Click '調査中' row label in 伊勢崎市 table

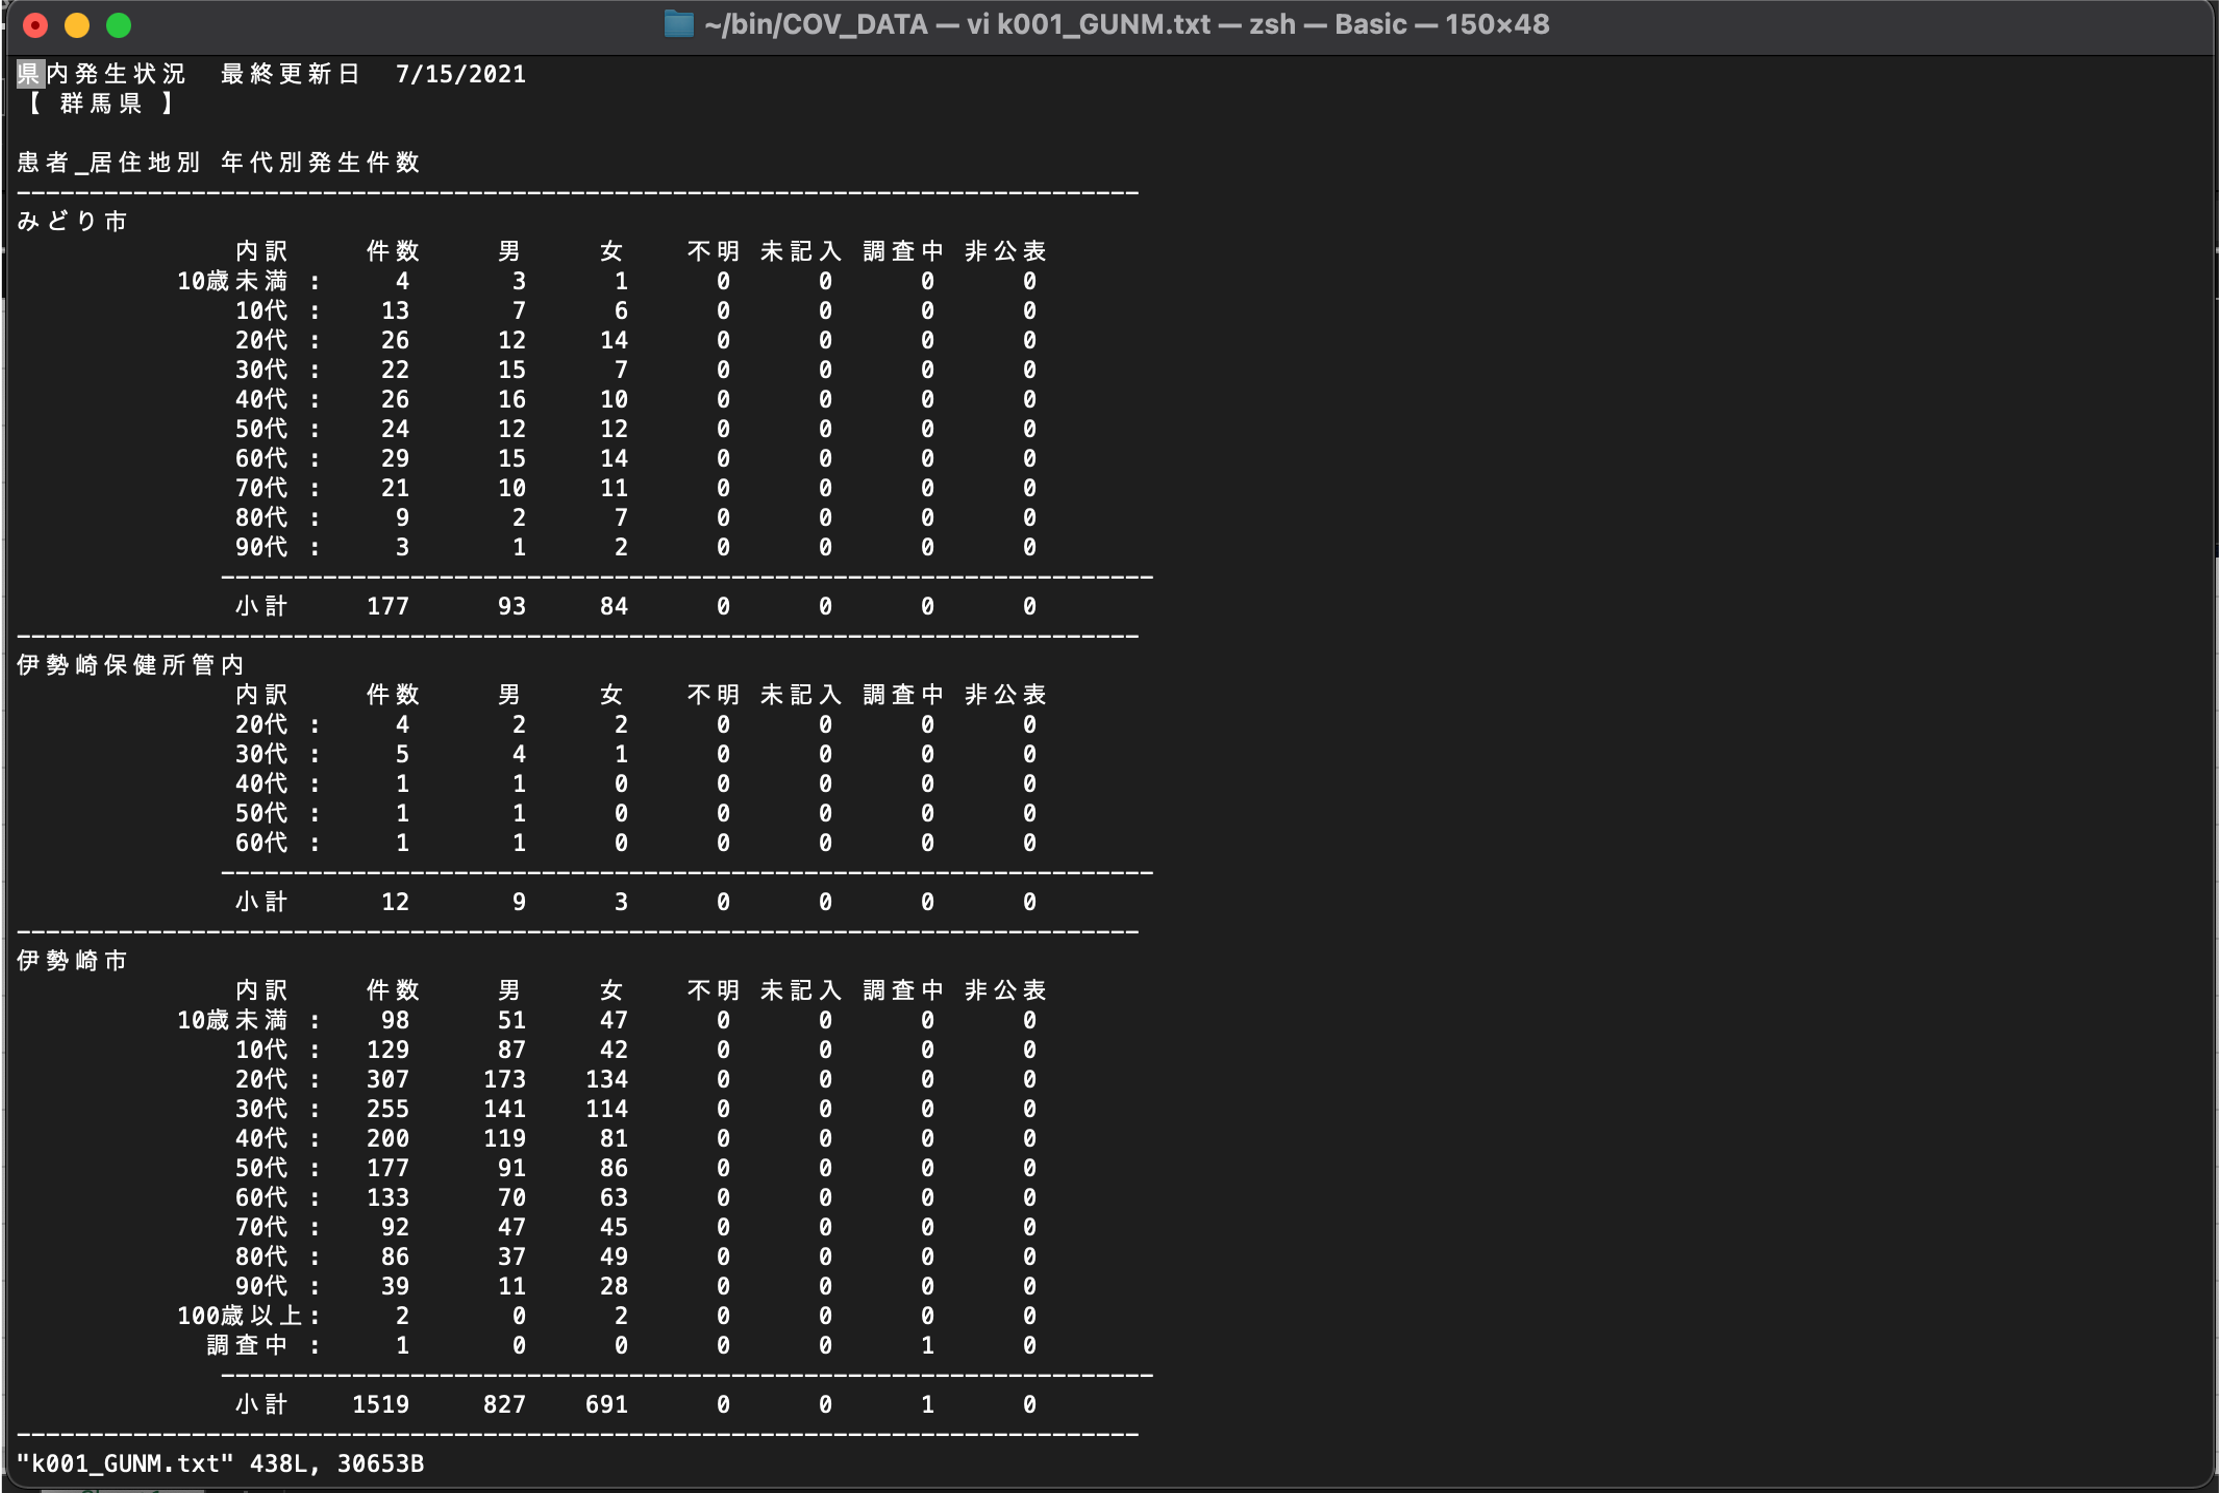248,1346
